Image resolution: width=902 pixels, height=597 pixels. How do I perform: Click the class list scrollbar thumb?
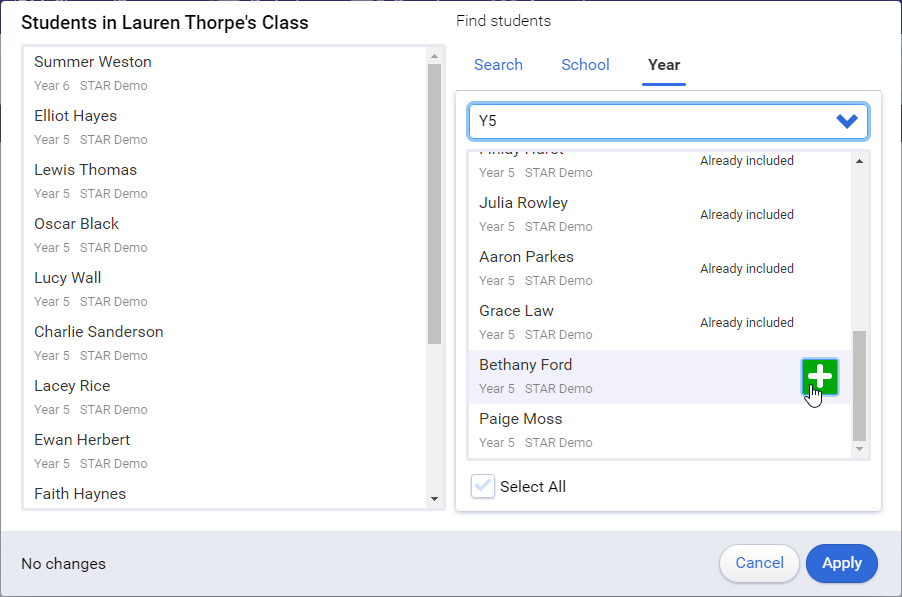[x=434, y=204]
